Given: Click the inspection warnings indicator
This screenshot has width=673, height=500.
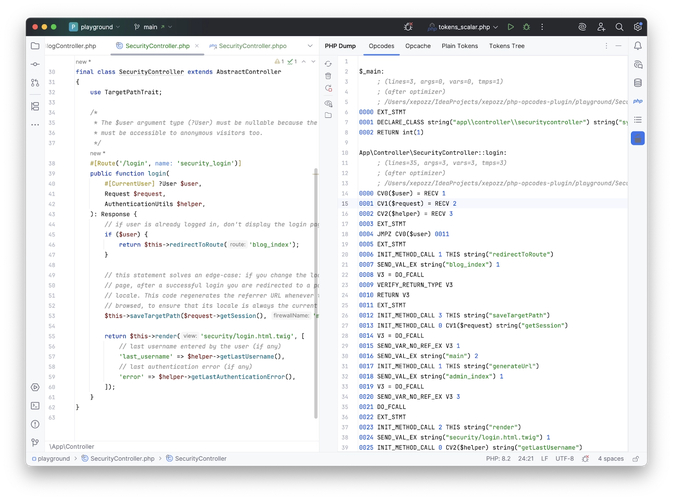Looking at the screenshot, I should pyautogui.click(x=286, y=61).
